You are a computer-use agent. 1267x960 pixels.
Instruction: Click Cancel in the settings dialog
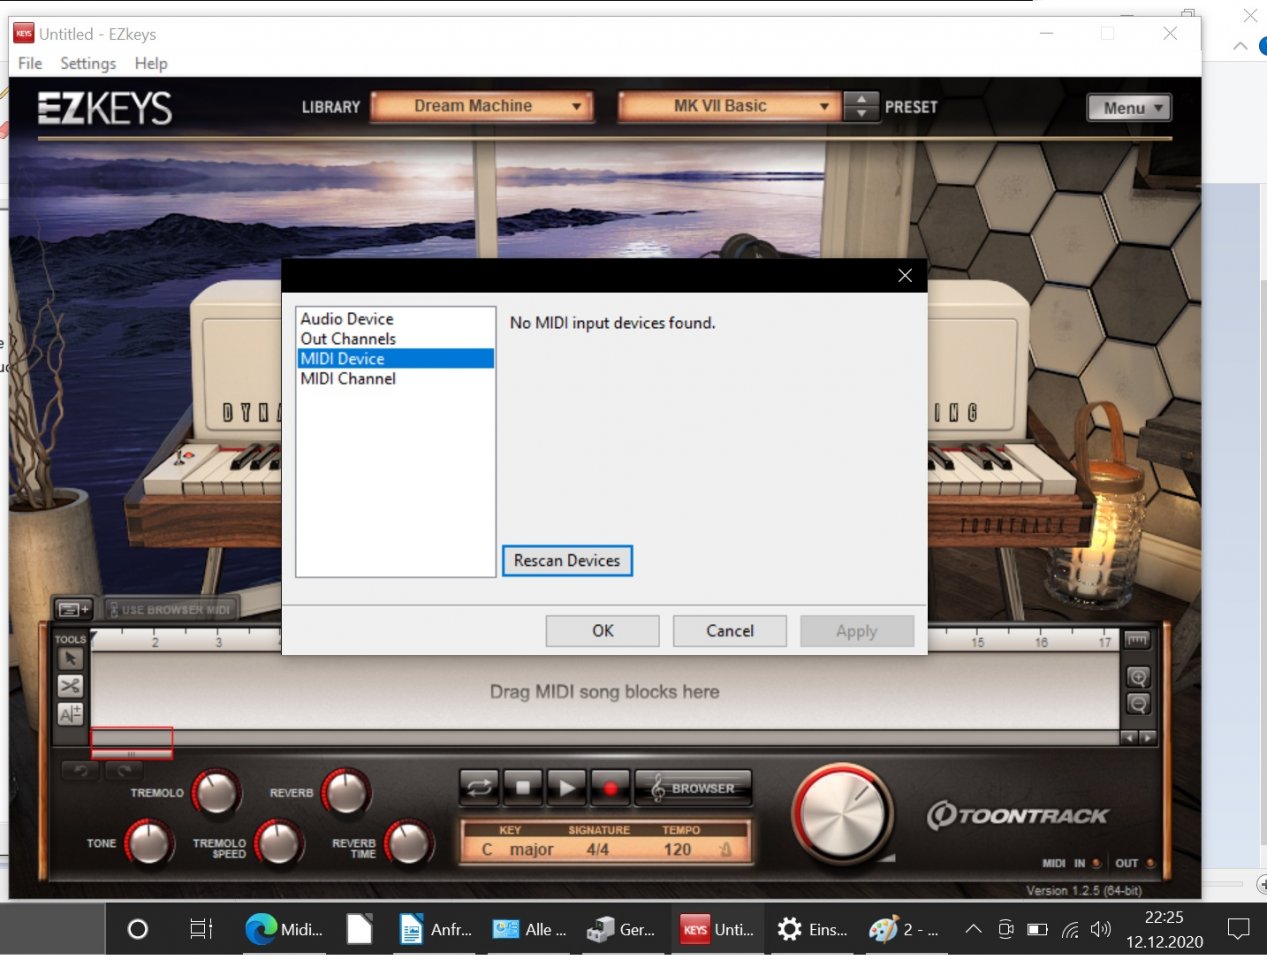pyautogui.click(x=730, y=631)
